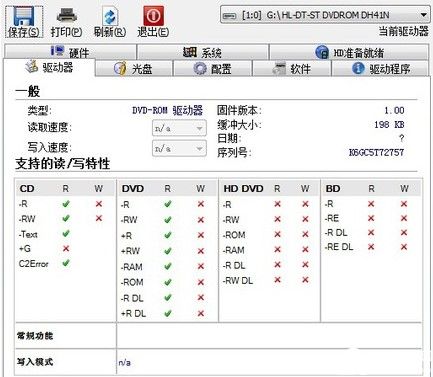433x377 pixels.
Task: Open the 系统 system tab
Action: 203,52
